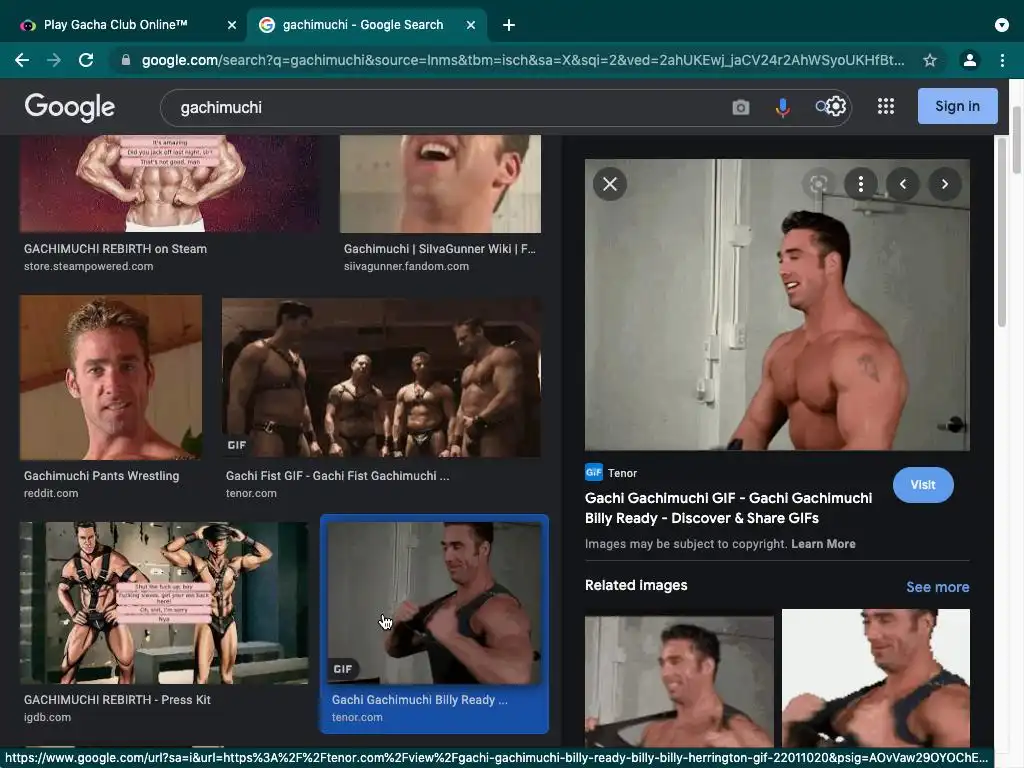Image resolution: width=1024 pixels, height=768 pixels.
Task: Show the next image in preview
Action: [x=944, y=184]
